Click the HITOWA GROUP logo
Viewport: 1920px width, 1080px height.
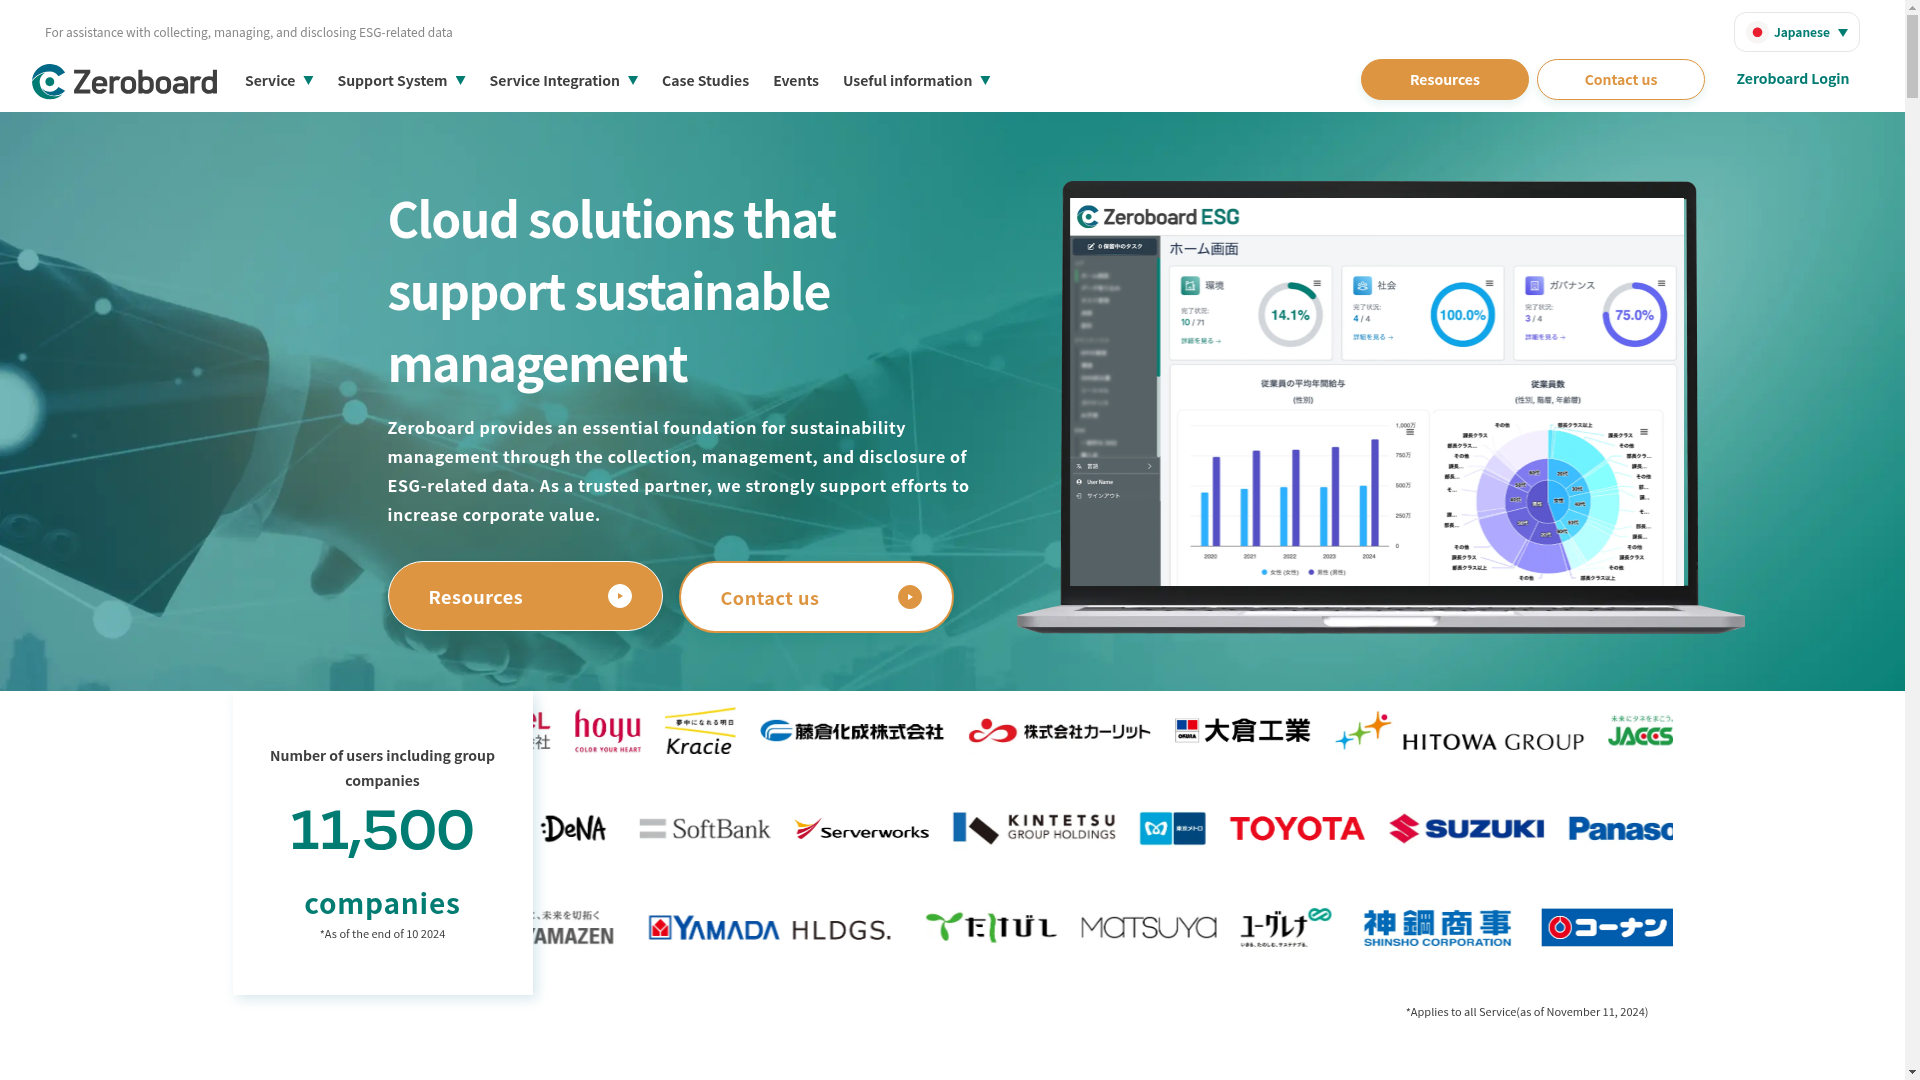pos(1459,732)
